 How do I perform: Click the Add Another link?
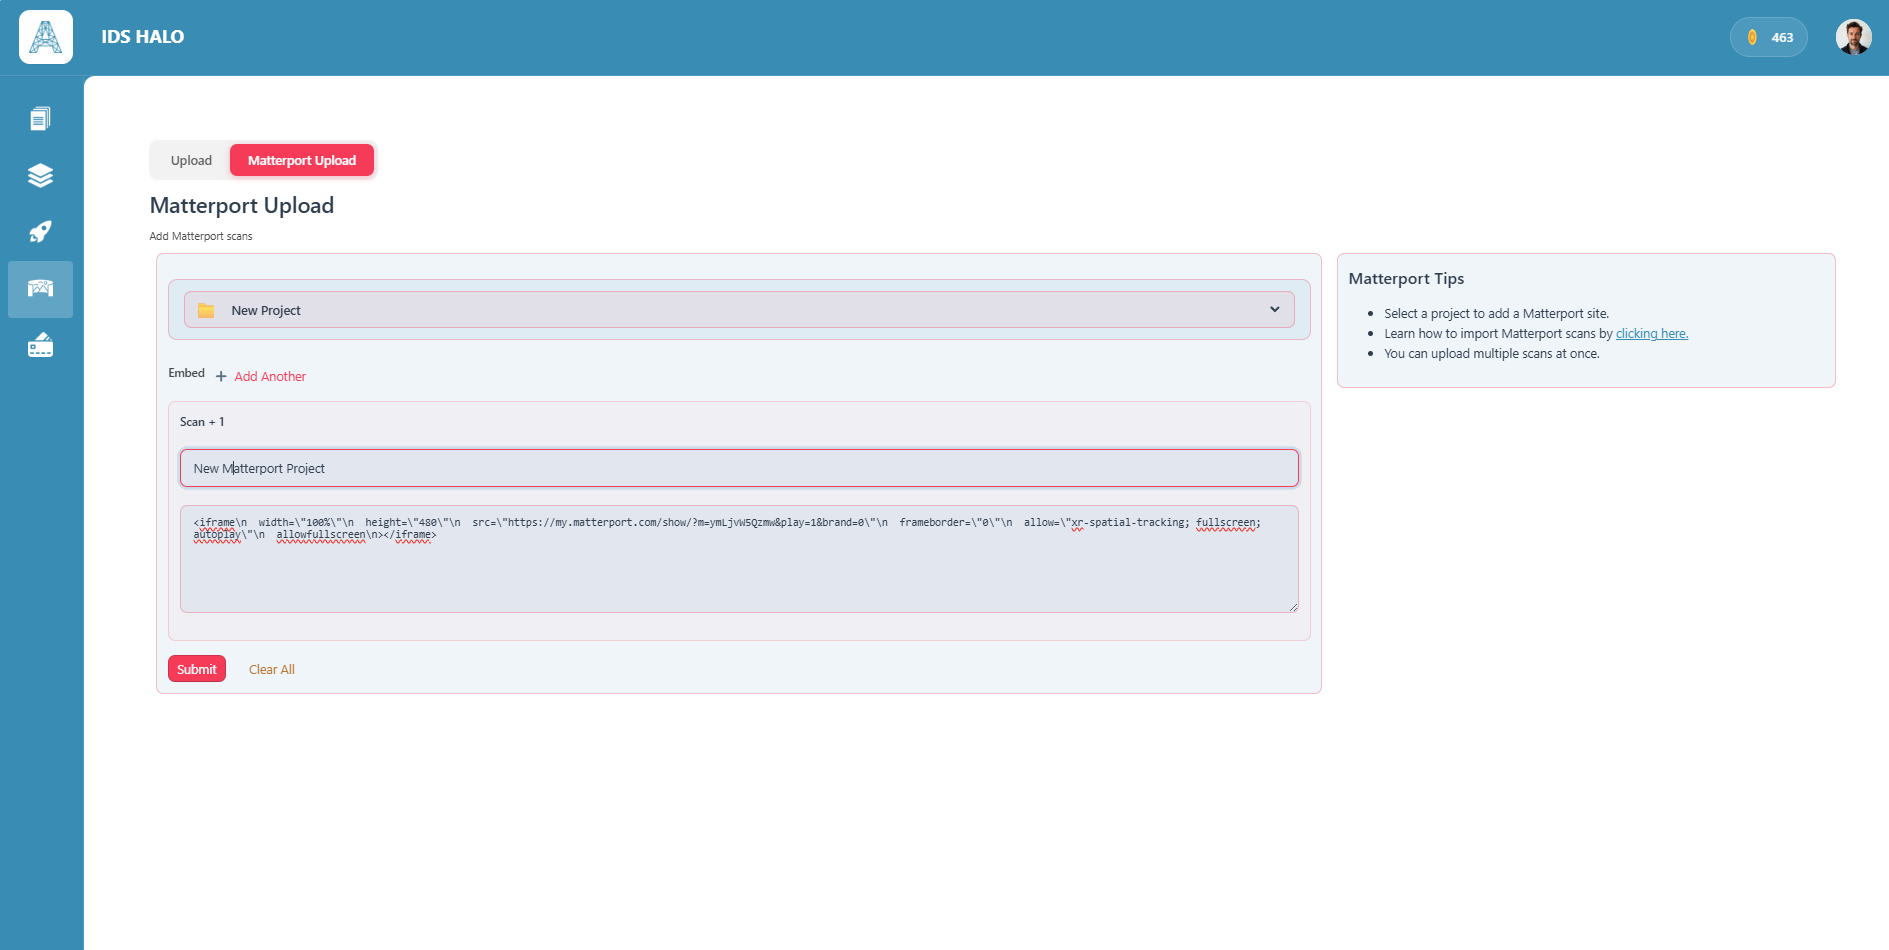pos(270,377)
